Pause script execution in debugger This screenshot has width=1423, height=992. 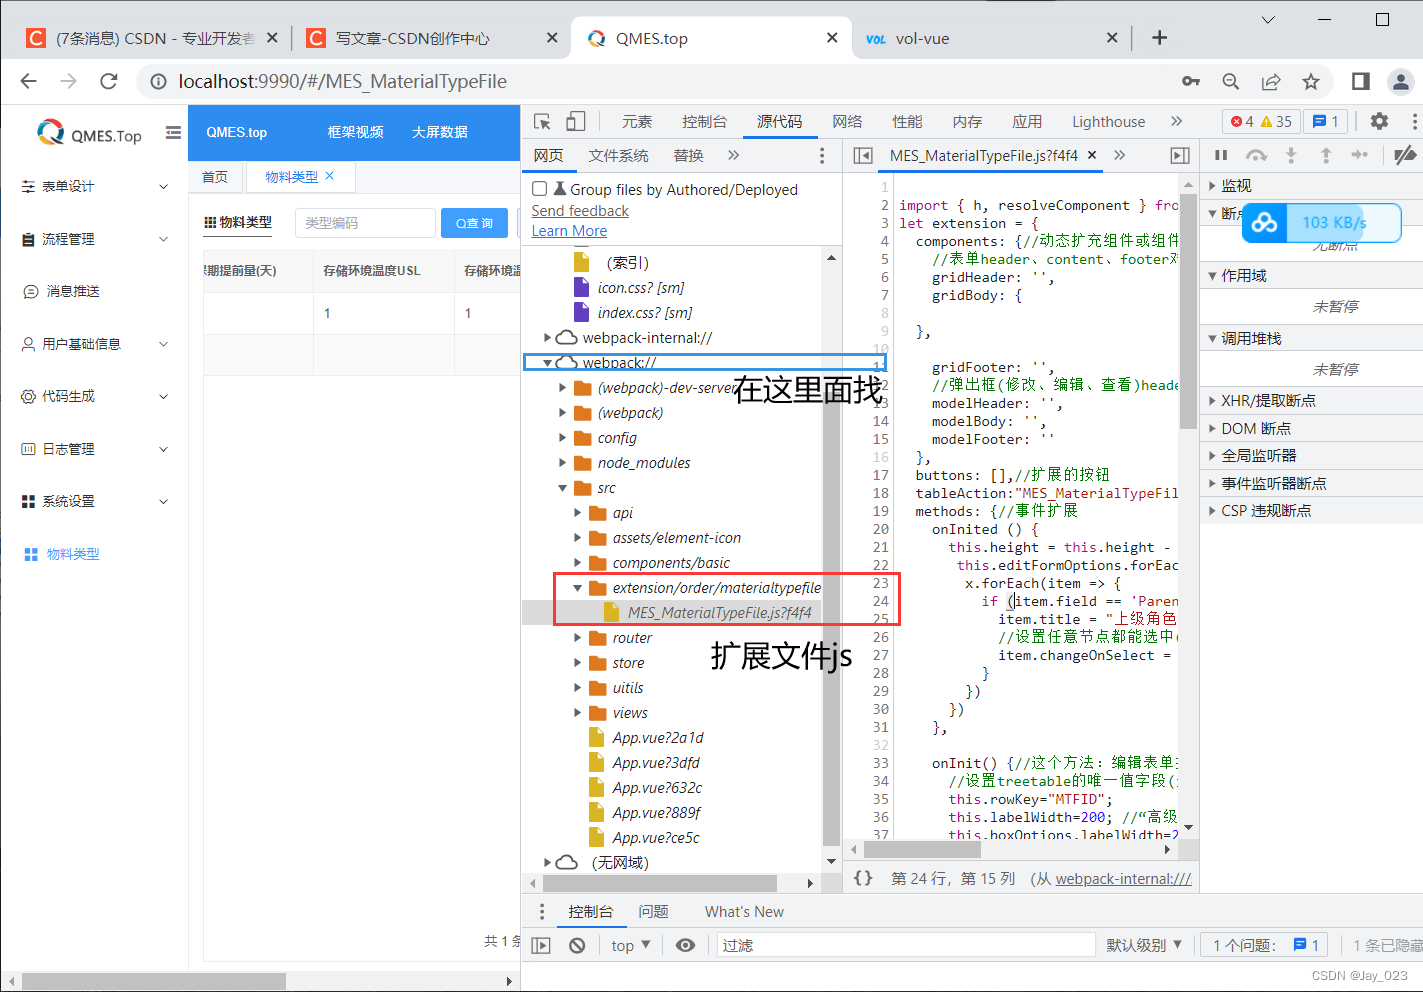[1221, 155]
